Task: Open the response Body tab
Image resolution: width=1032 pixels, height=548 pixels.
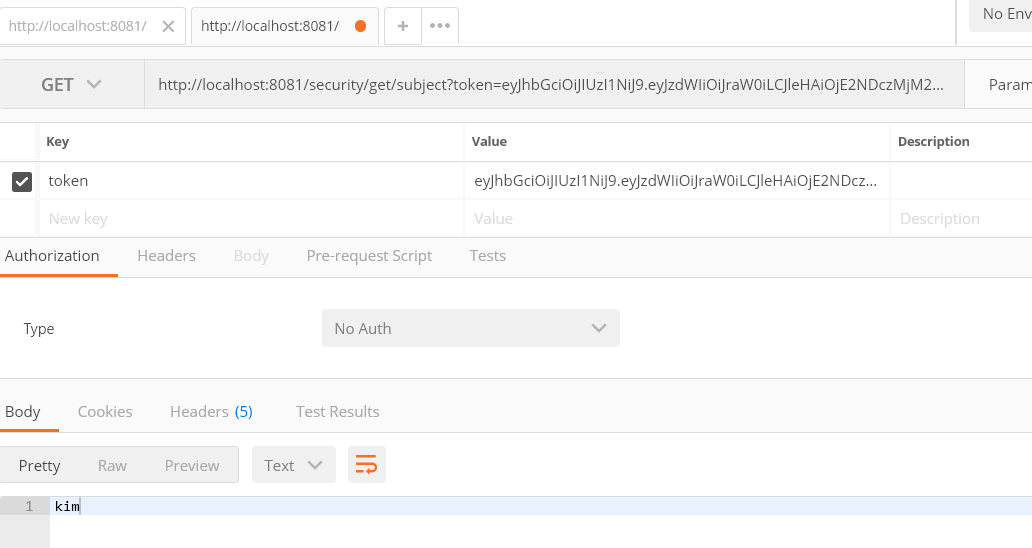Action: (23, 412)
